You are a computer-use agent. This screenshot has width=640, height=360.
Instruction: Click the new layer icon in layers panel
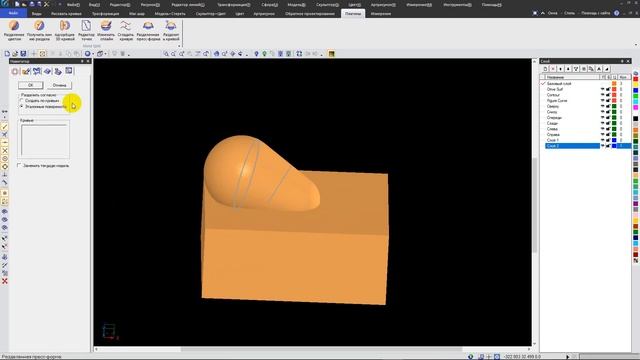[545, 69]
